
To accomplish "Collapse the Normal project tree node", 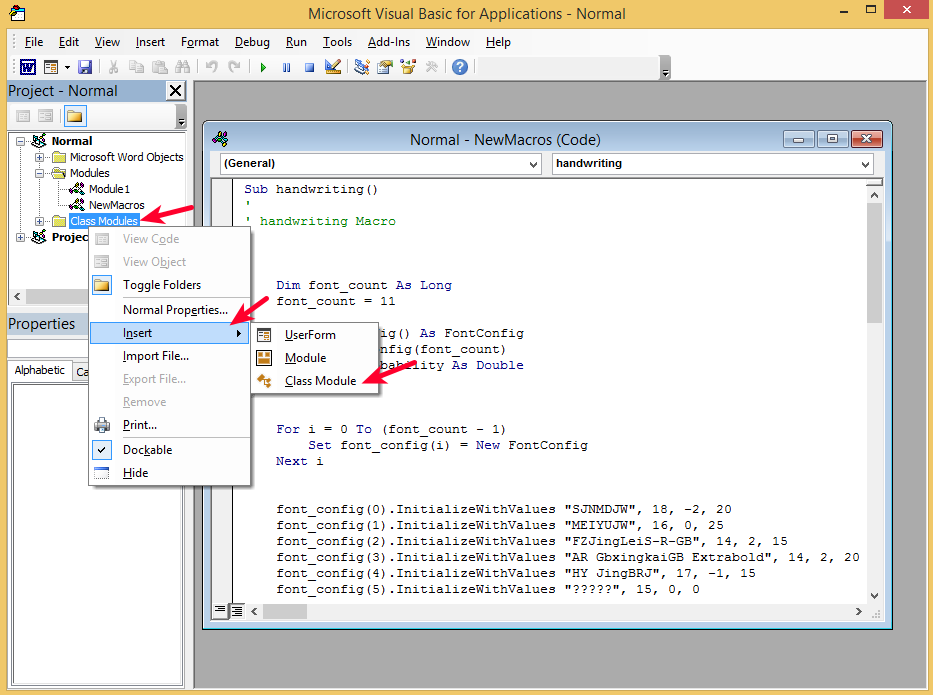I will point(20,142).
